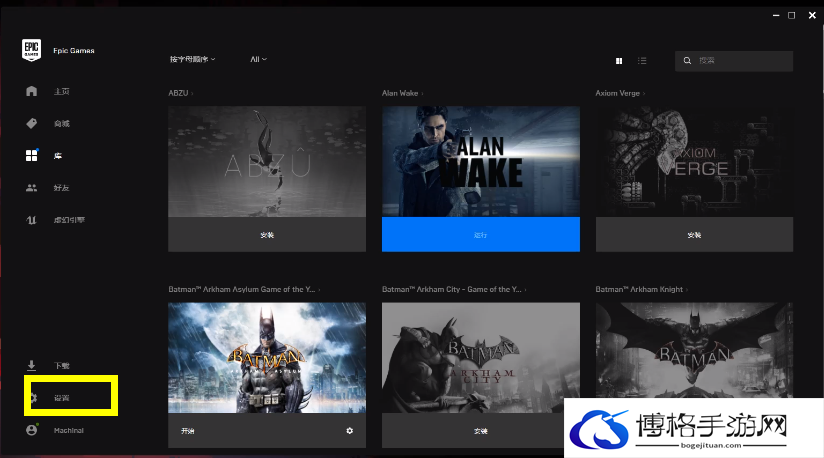
Task: Close the Epic Games window
Action: (812, 16)
